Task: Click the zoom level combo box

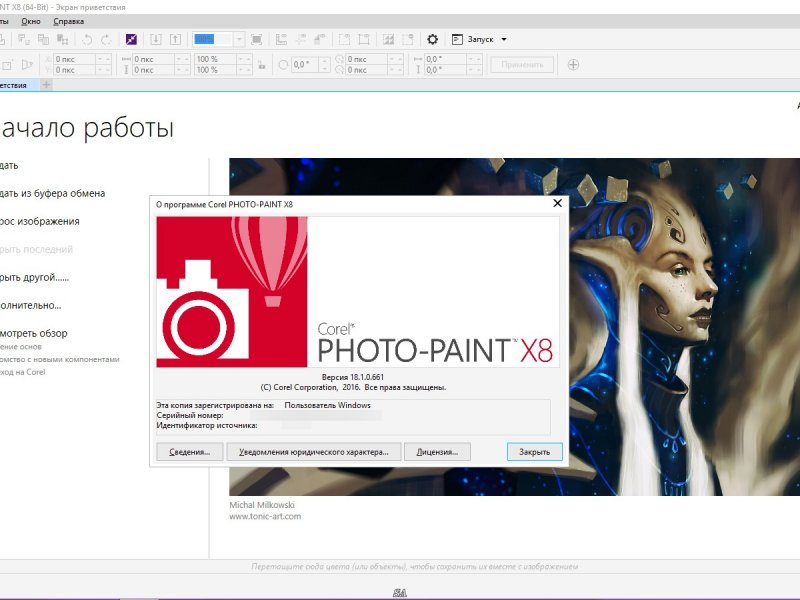Action: tap(218, 39)
